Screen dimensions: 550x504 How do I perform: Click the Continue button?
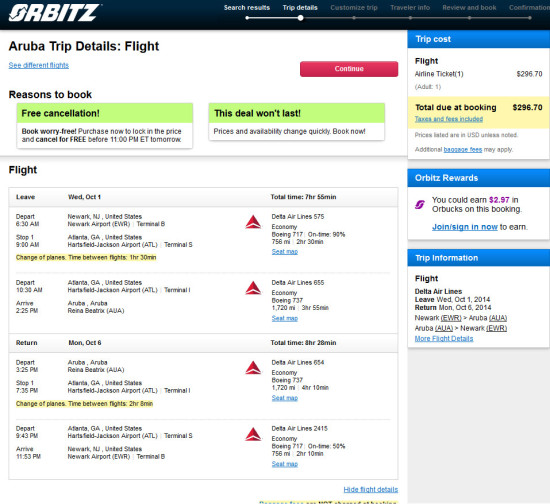click(x=349, y=69)
